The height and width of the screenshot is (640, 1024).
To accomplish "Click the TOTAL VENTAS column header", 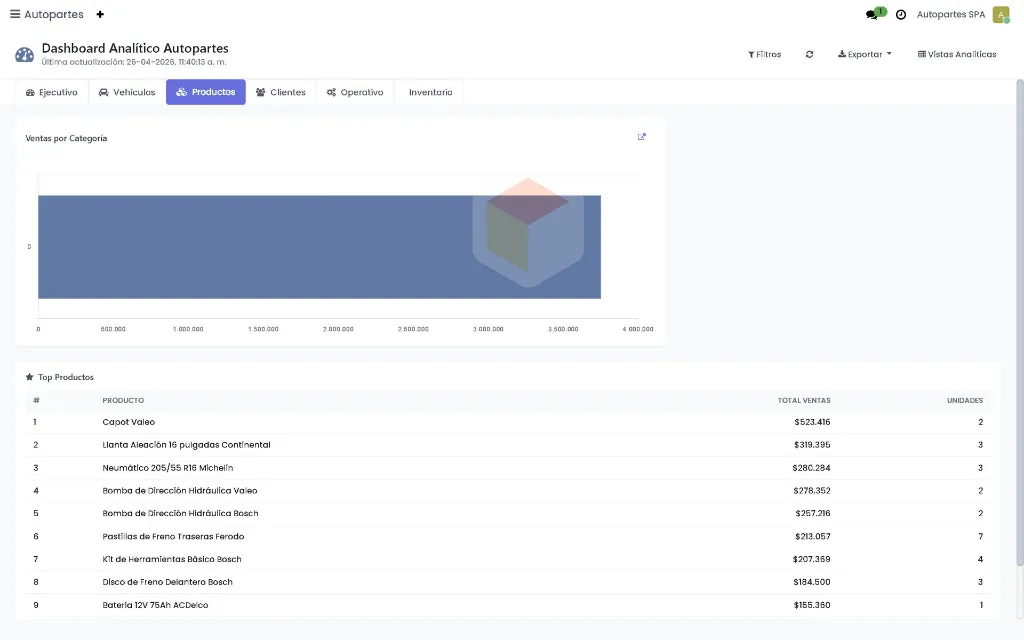I will pyautogui.click(x=804, y=400).
